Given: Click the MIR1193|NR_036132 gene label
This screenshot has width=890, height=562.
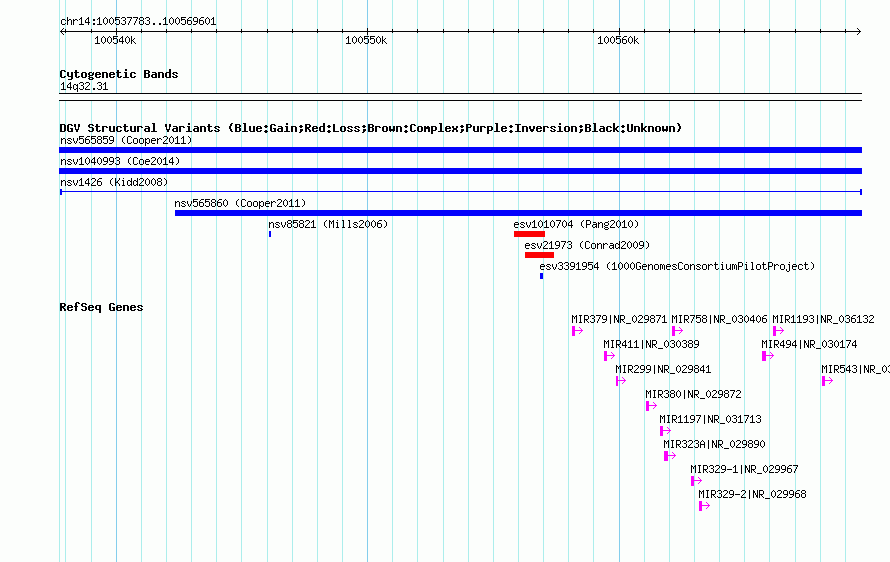Looking at the screenshot, I should [823, 319].
